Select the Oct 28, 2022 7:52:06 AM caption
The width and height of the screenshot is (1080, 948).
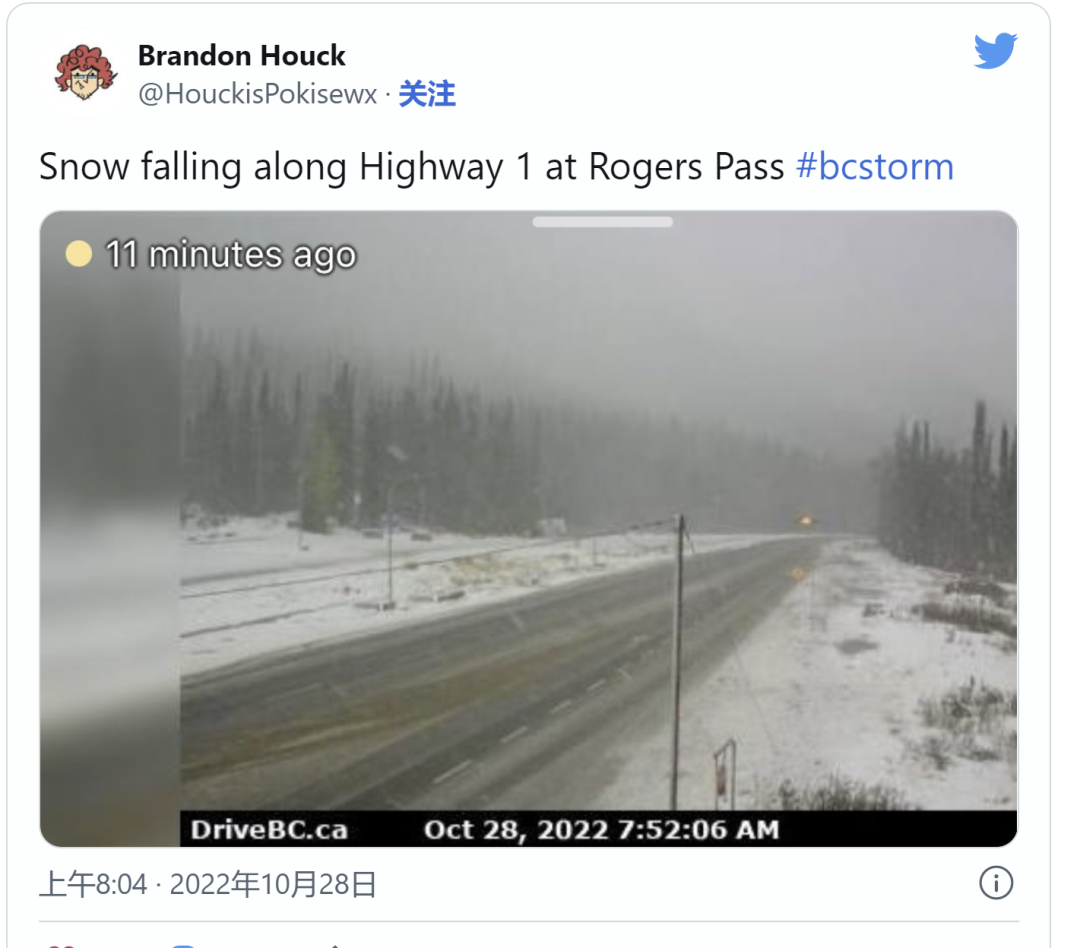click(601, 830)
